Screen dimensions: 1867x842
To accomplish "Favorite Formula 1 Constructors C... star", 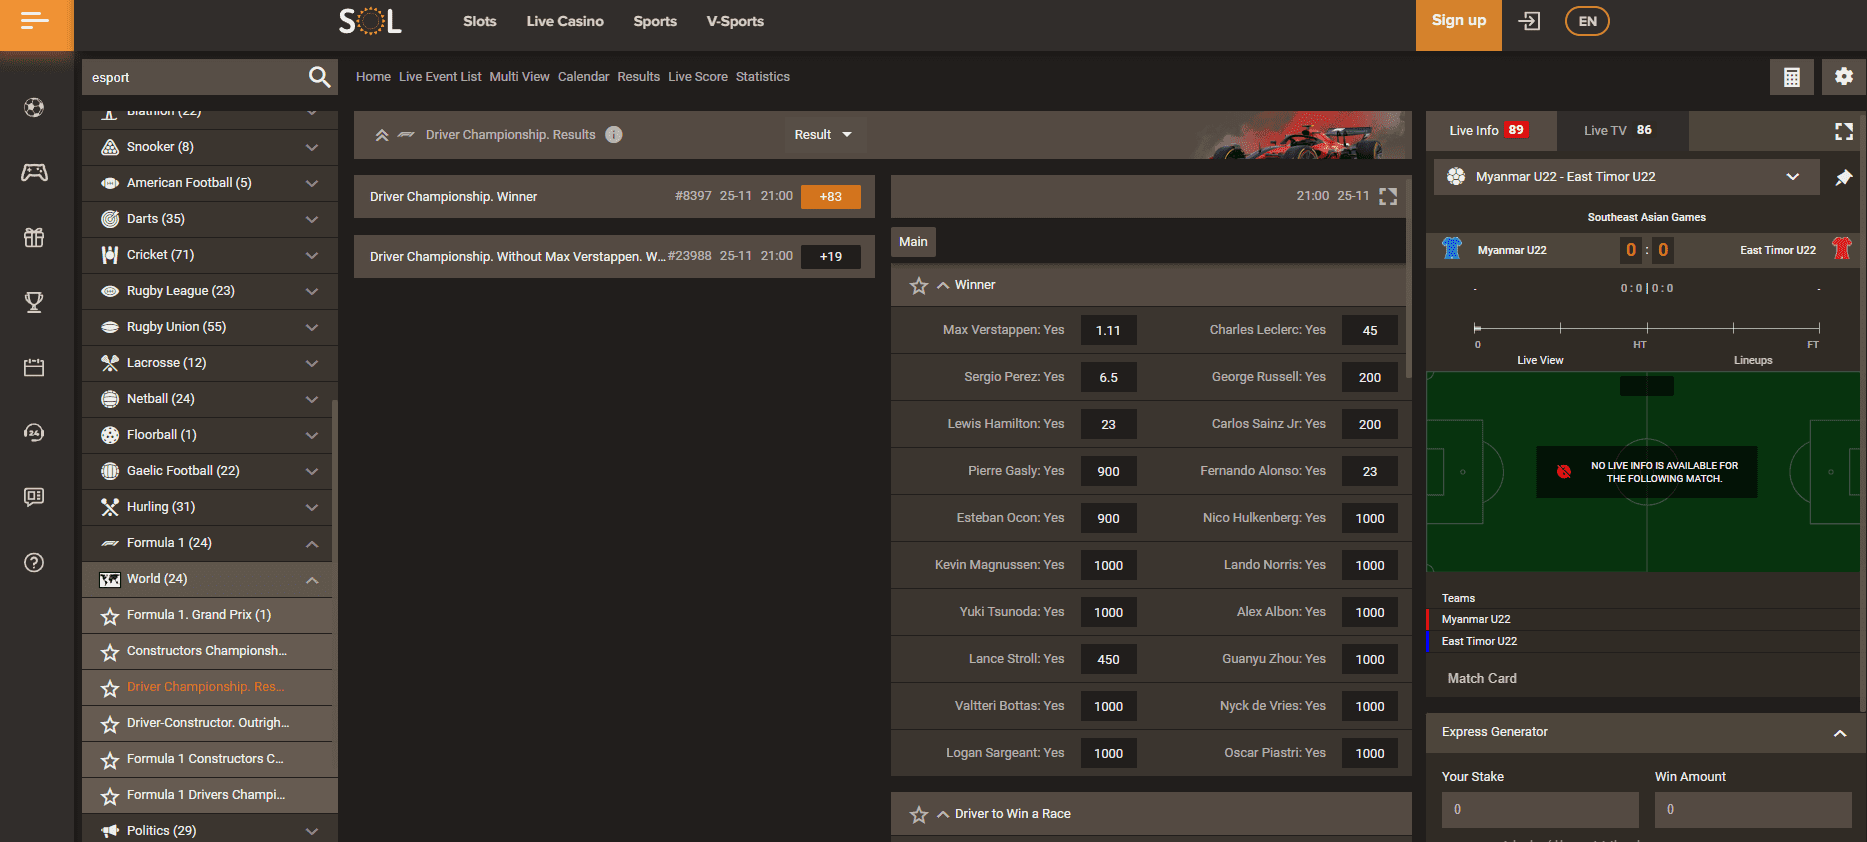I will (x=110, y=760).
